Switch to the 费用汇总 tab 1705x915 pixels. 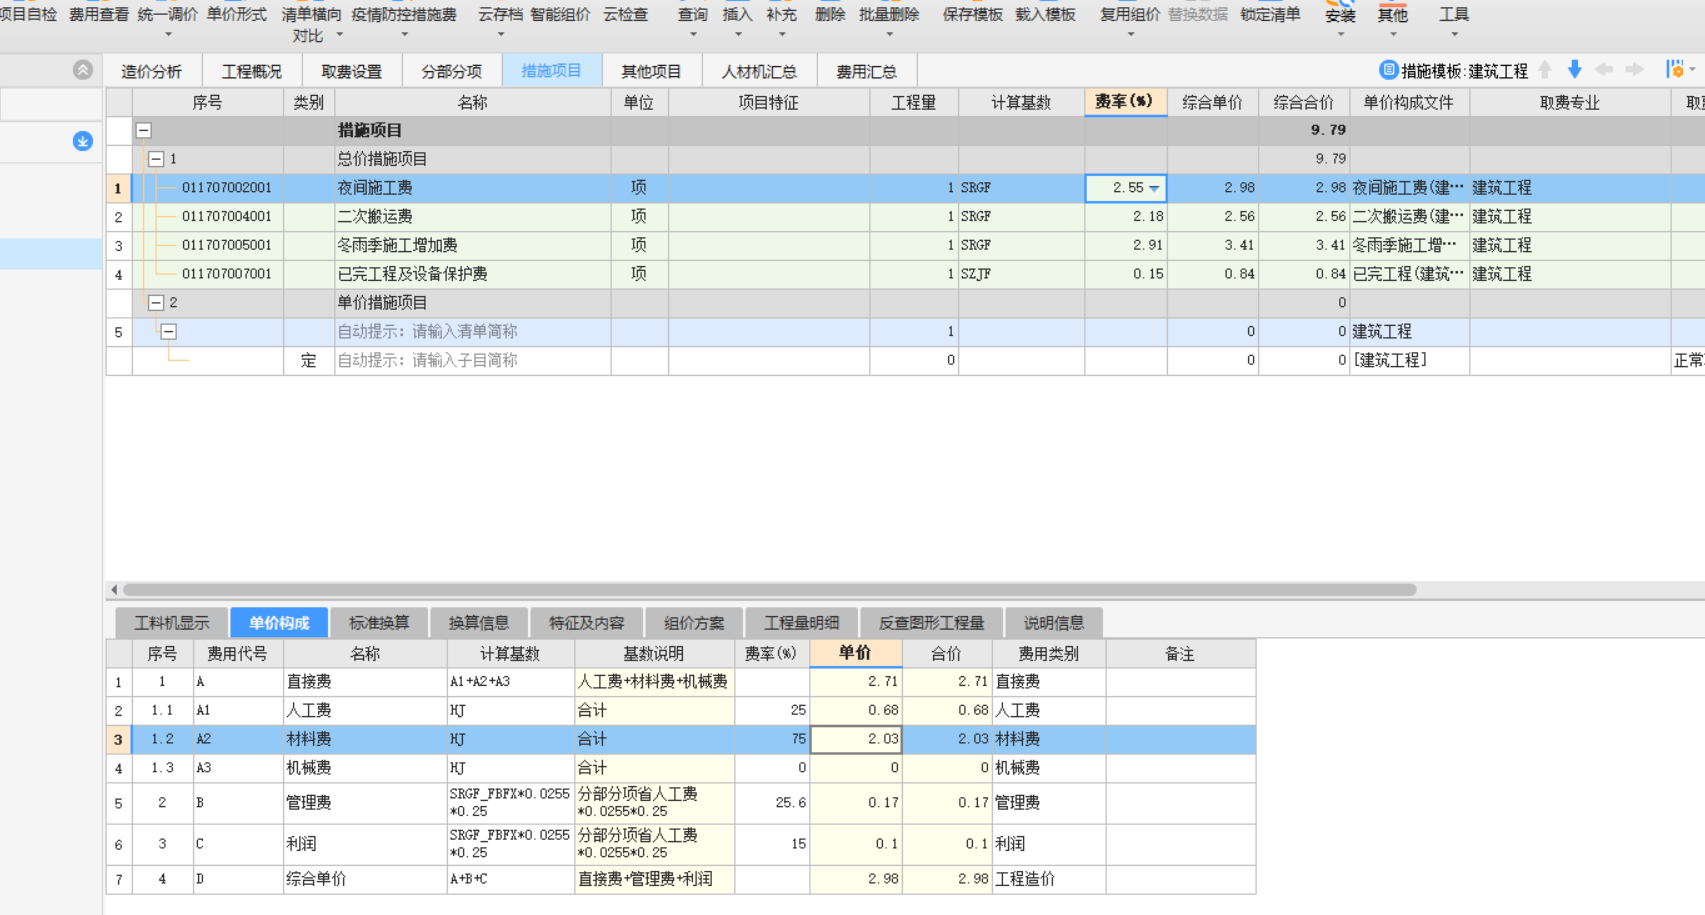click(x=867, y=71)
